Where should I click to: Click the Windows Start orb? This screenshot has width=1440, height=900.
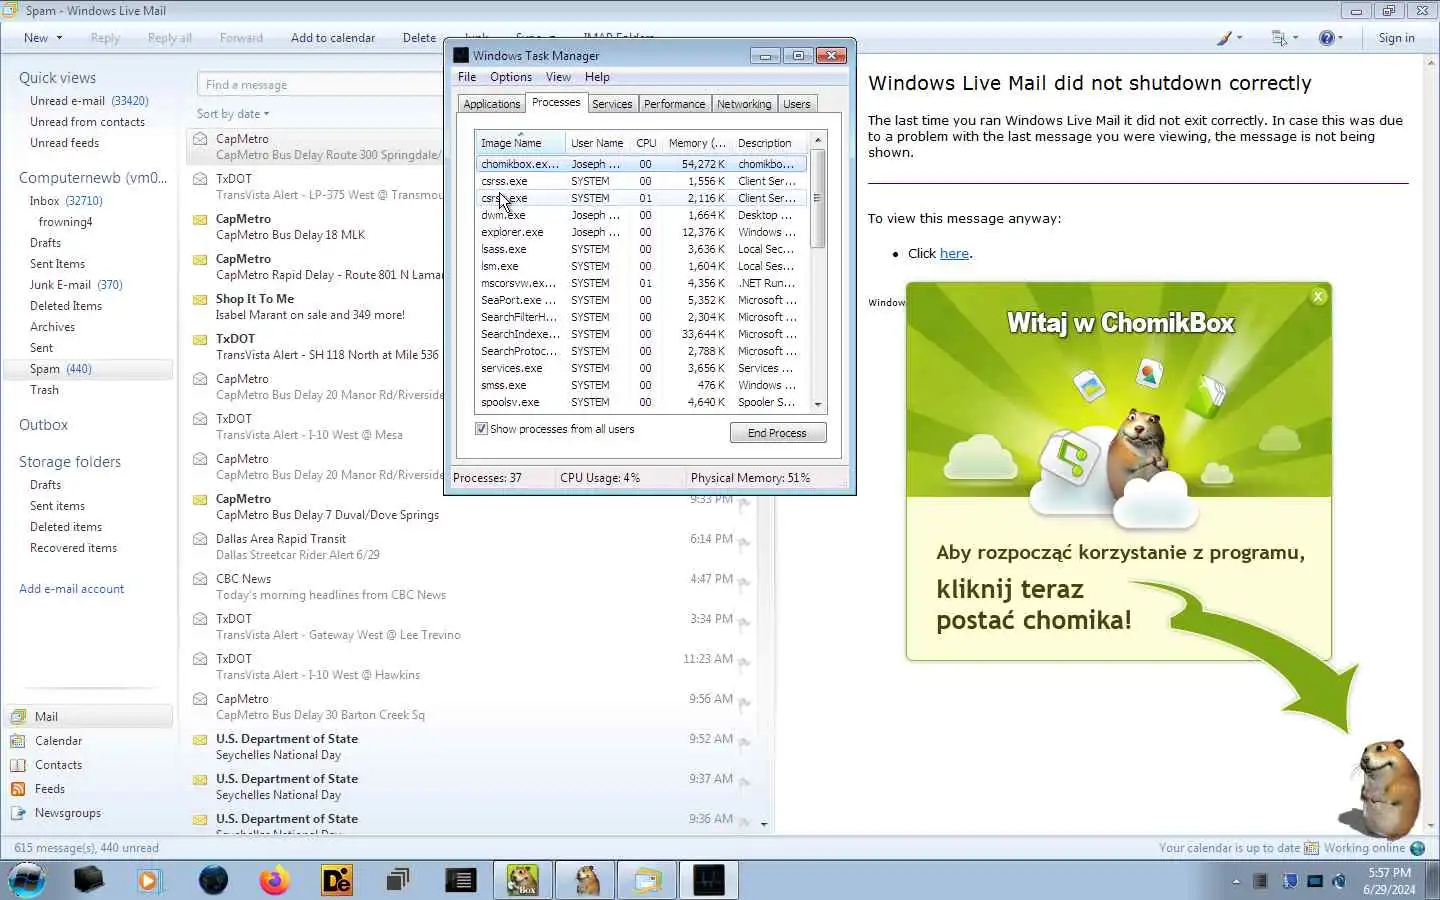[27, 880]
